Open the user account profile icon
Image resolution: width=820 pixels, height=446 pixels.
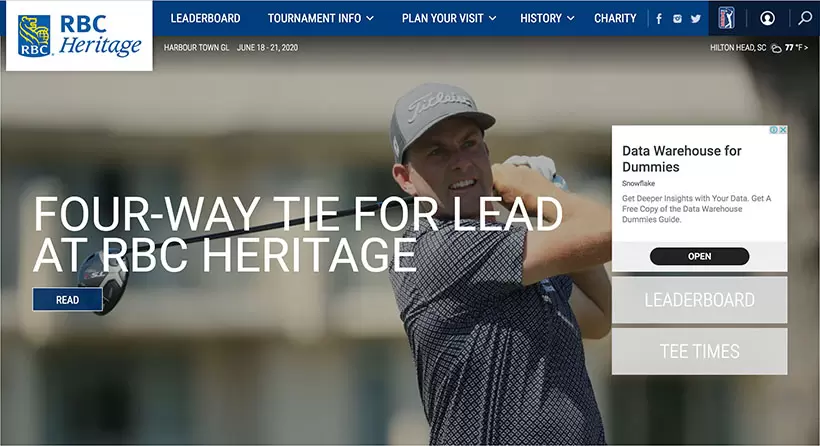tap(767, 18)
